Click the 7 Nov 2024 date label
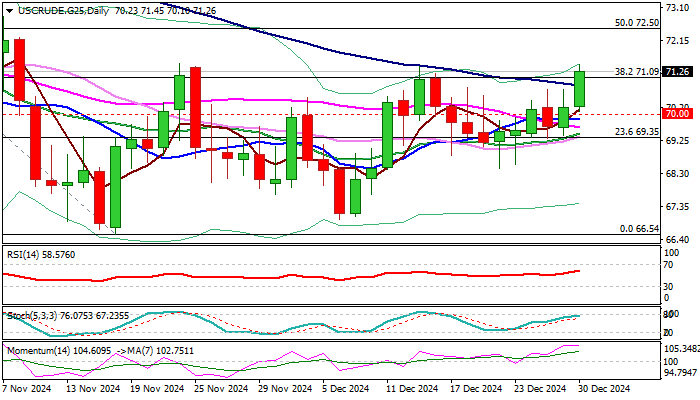 click(x=26, y=389)
